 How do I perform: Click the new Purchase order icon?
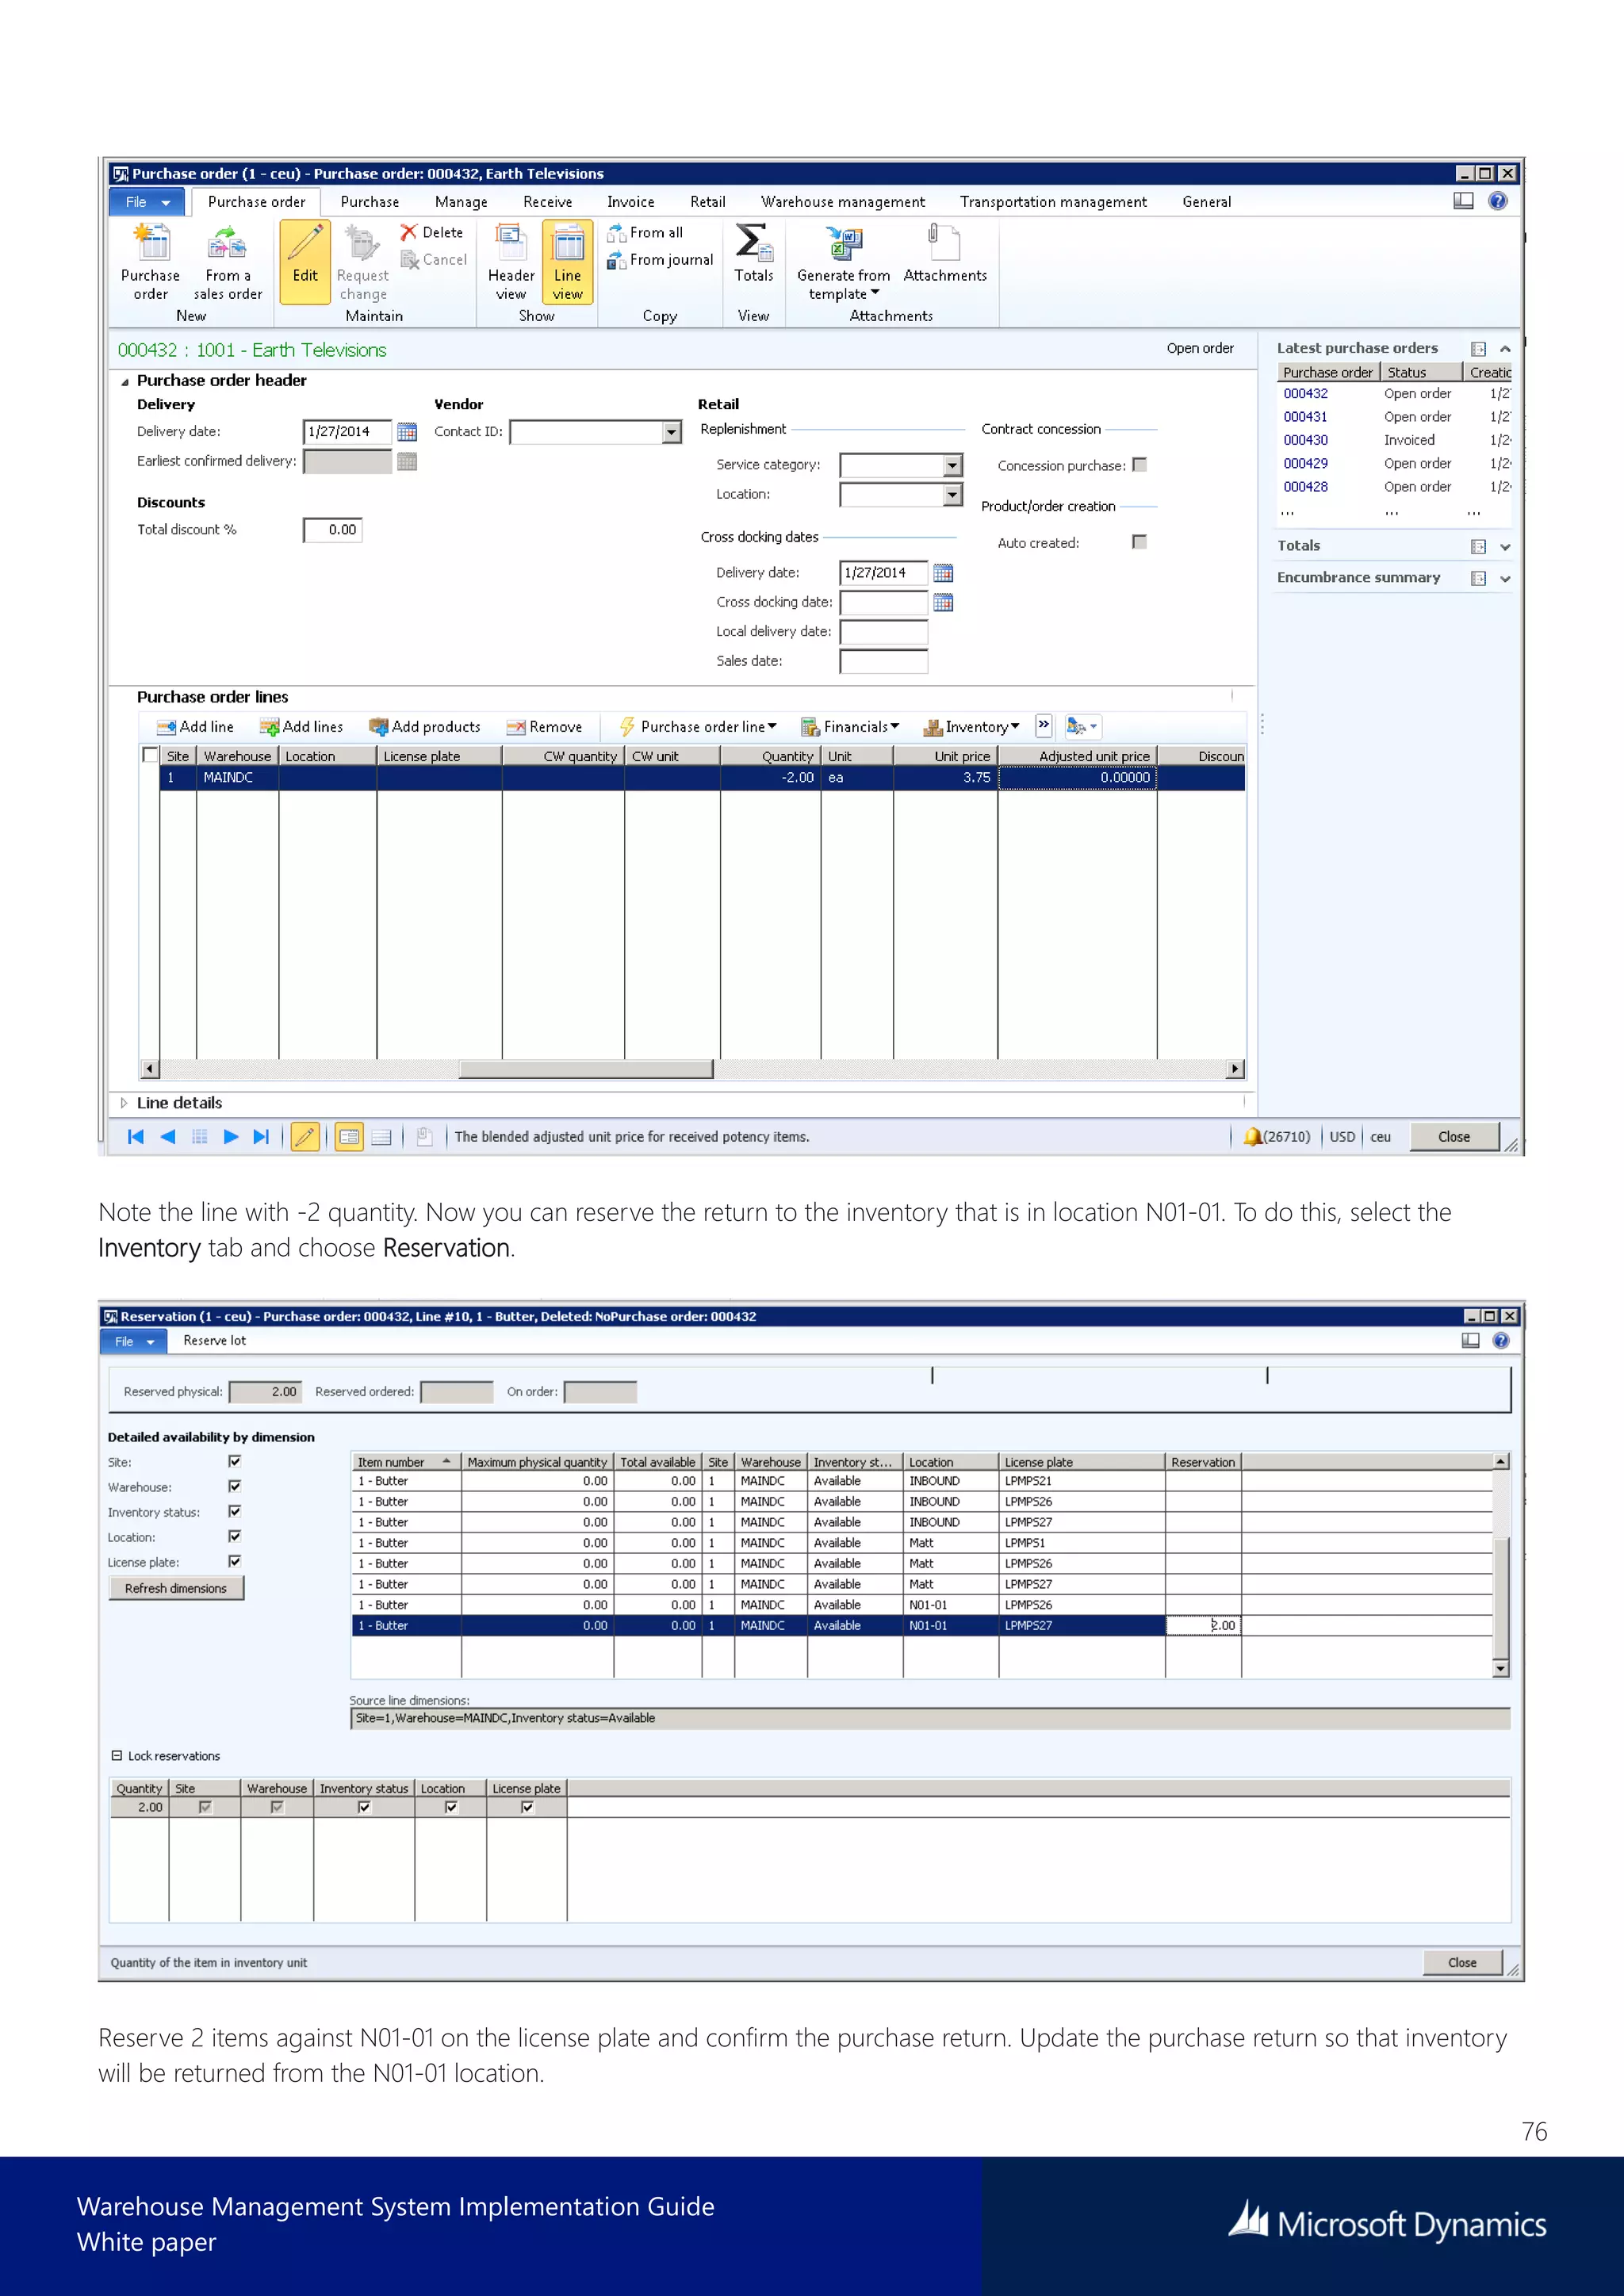pyautogui.click(x=151, y=262)
